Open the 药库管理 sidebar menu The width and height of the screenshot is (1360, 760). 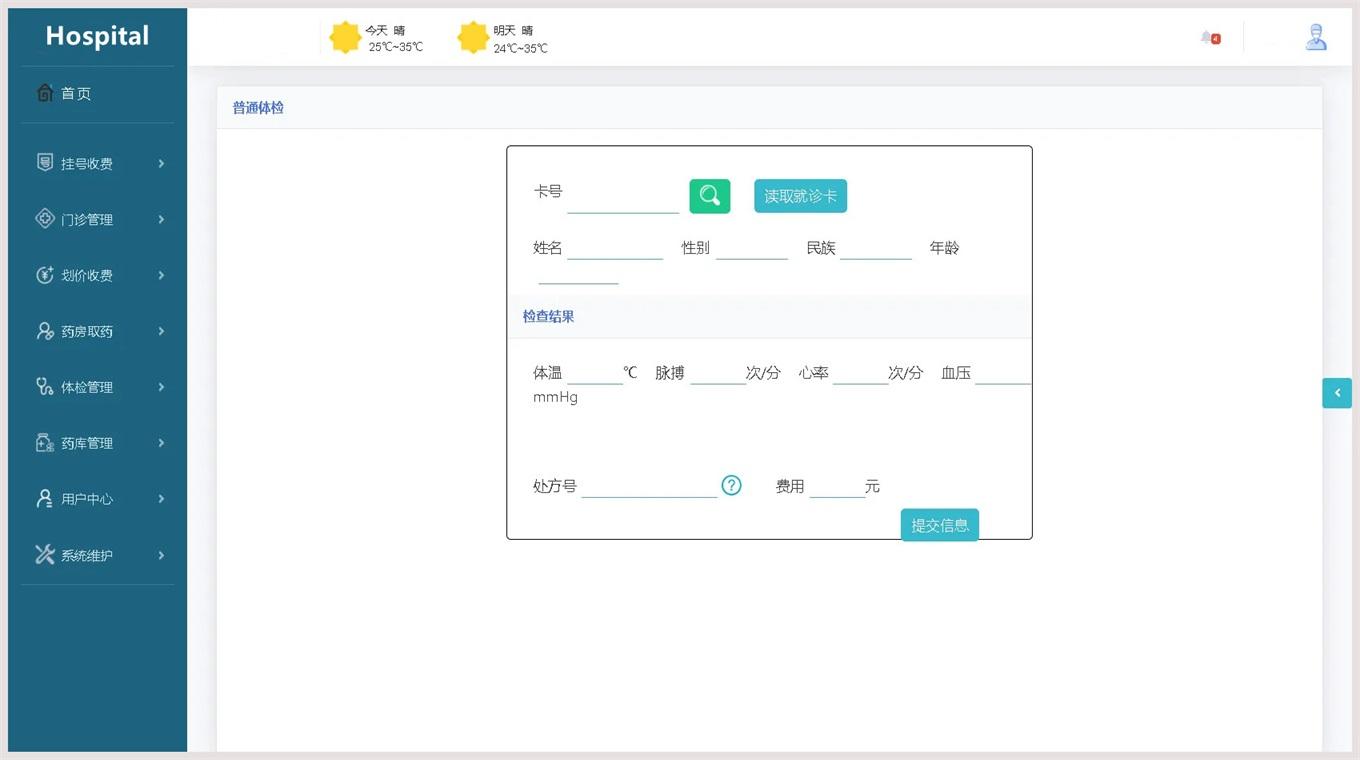click(x=87, y=443)
